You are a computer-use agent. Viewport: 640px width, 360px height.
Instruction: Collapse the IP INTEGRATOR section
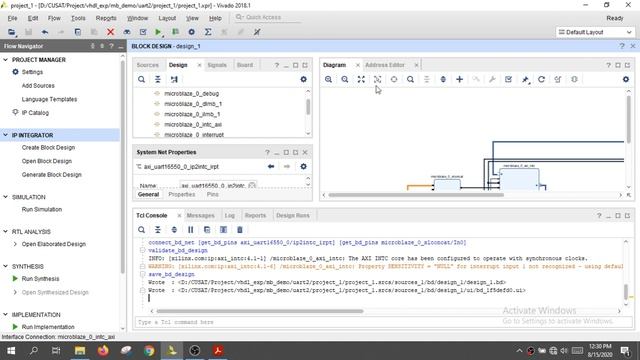point(5,135)
